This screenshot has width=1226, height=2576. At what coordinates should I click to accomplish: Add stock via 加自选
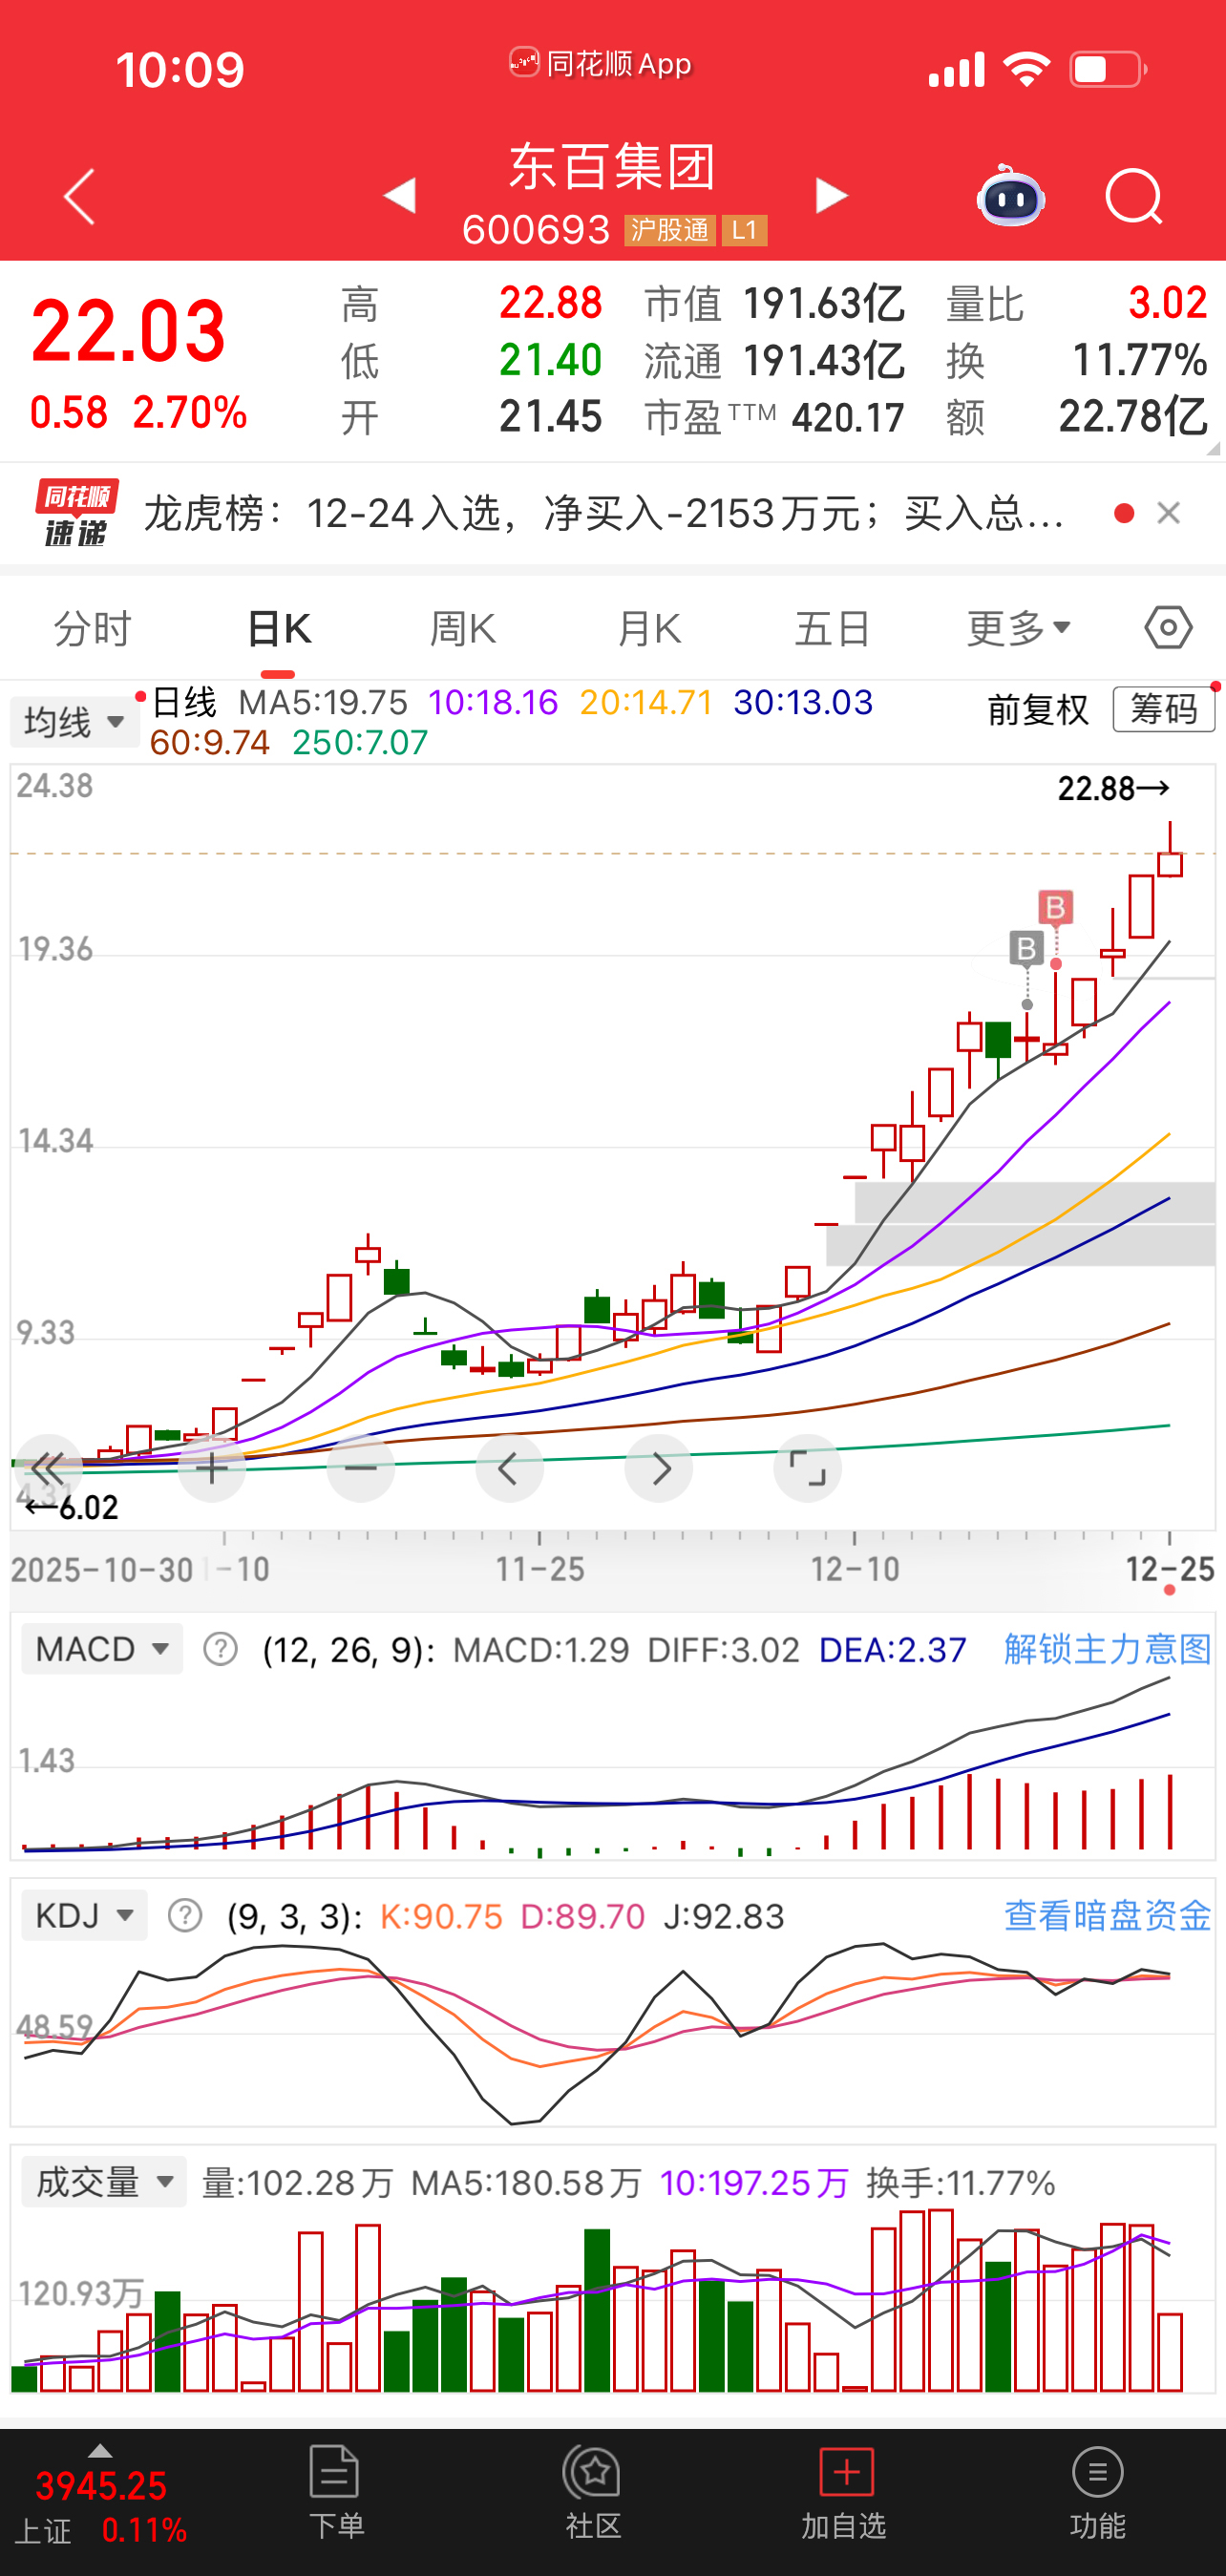844,2492
